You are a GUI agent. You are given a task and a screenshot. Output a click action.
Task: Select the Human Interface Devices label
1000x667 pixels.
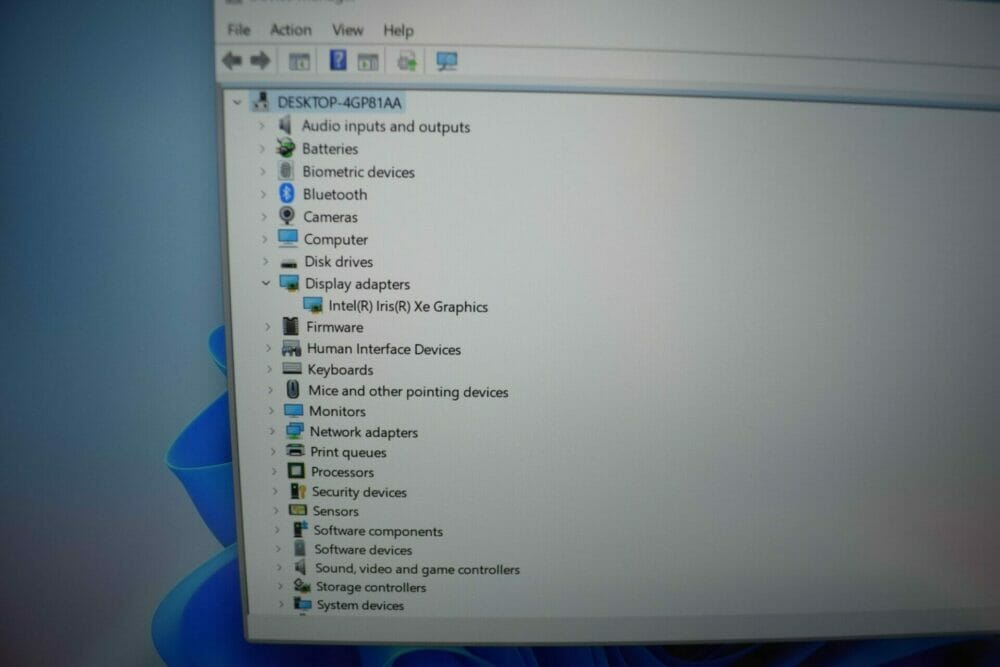point(384,349)
